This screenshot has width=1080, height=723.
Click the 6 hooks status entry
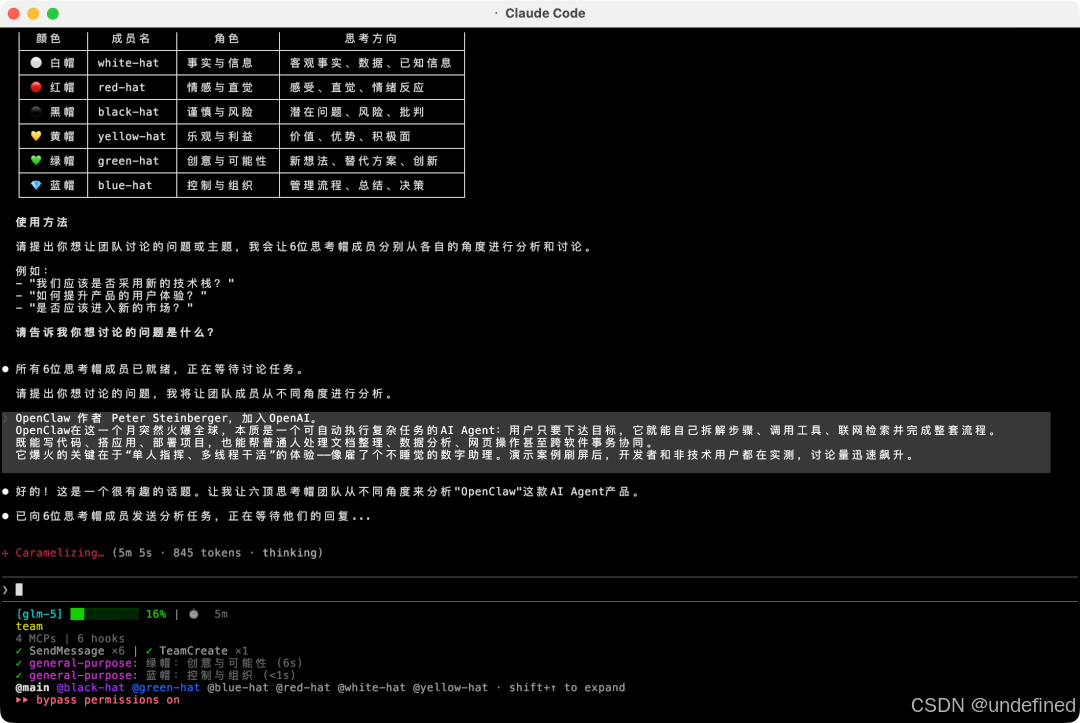(101, 638)
